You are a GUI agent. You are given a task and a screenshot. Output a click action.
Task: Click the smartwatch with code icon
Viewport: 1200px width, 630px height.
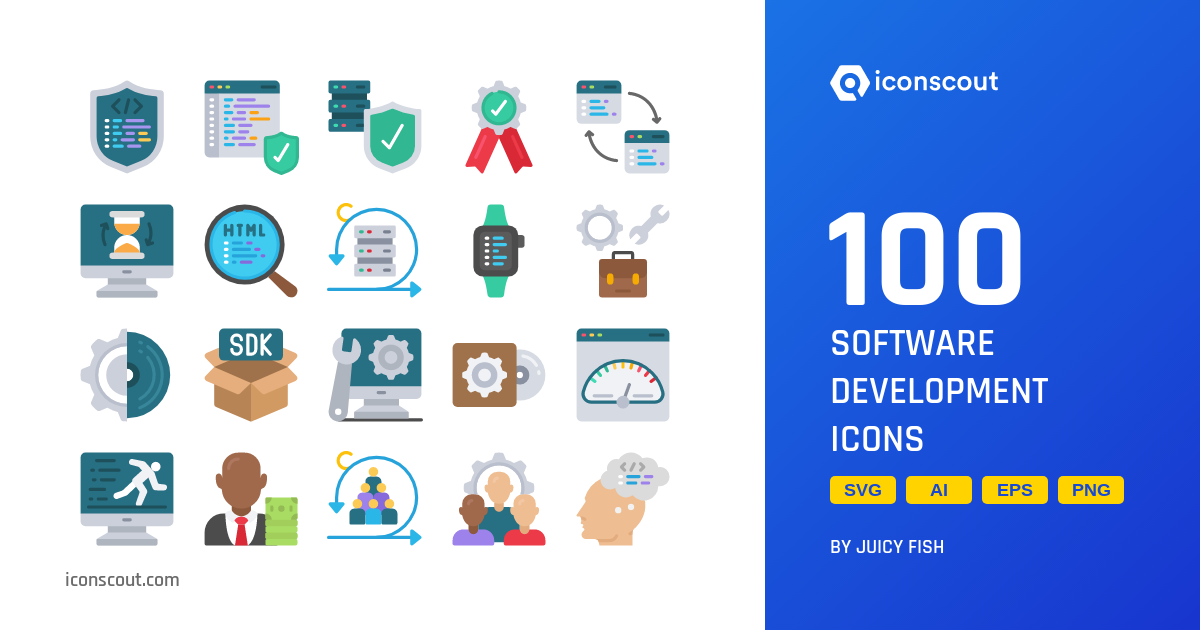(498, 250)
